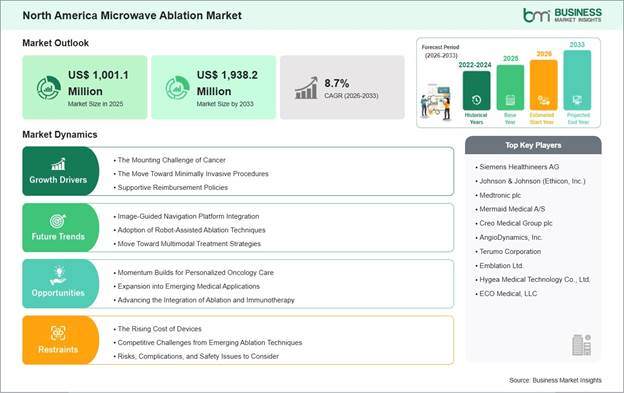Click Siemens Healthineers AG in the players list
Image resolution: width=624 pixels, height=393 pixels.
[x=519, y=167]
